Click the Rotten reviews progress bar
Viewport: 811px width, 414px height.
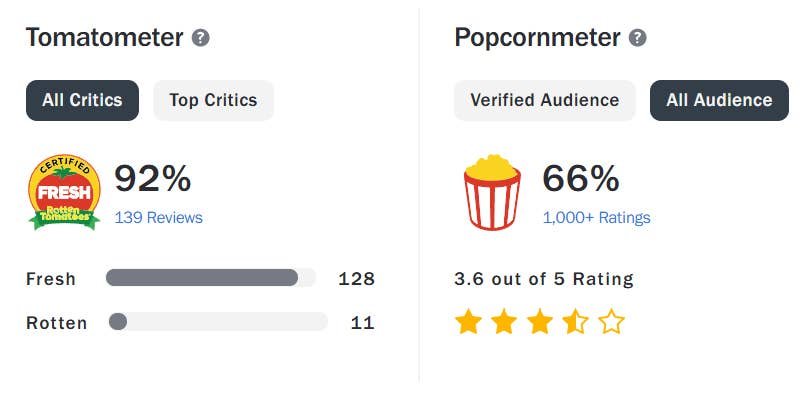point(218,321)
